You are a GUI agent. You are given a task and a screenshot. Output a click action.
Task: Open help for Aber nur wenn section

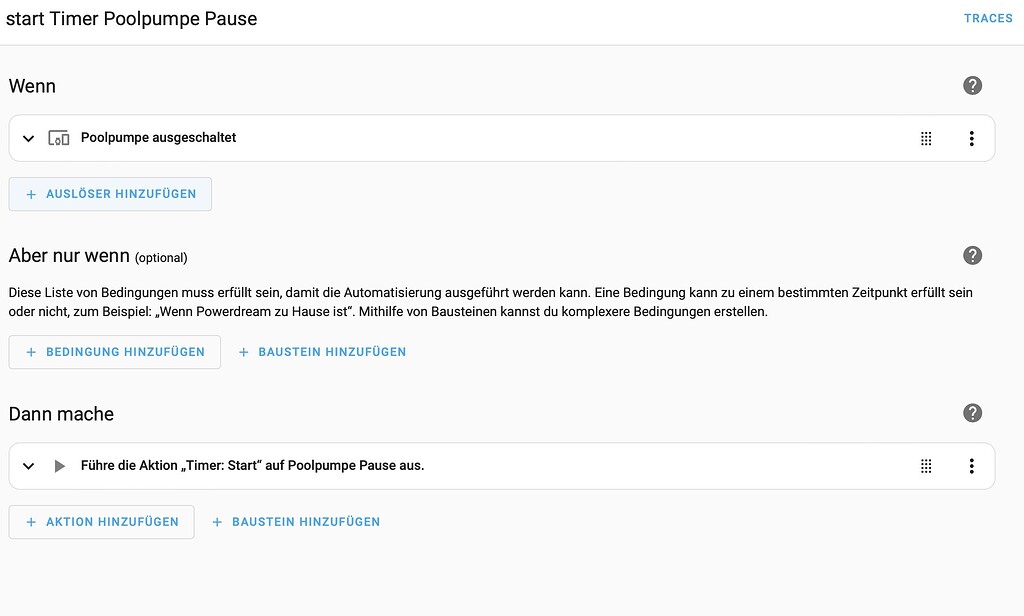point(972,255)
